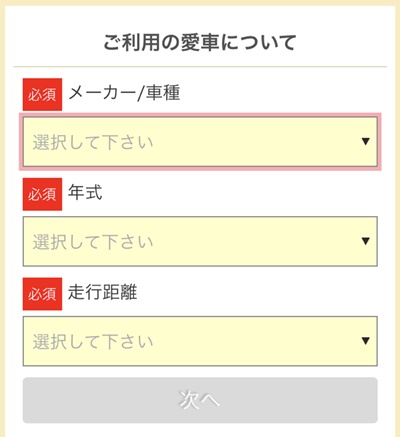400x437 pixels.
Task: Click the 必須 badge beside 走行距離
Action: 42,294
